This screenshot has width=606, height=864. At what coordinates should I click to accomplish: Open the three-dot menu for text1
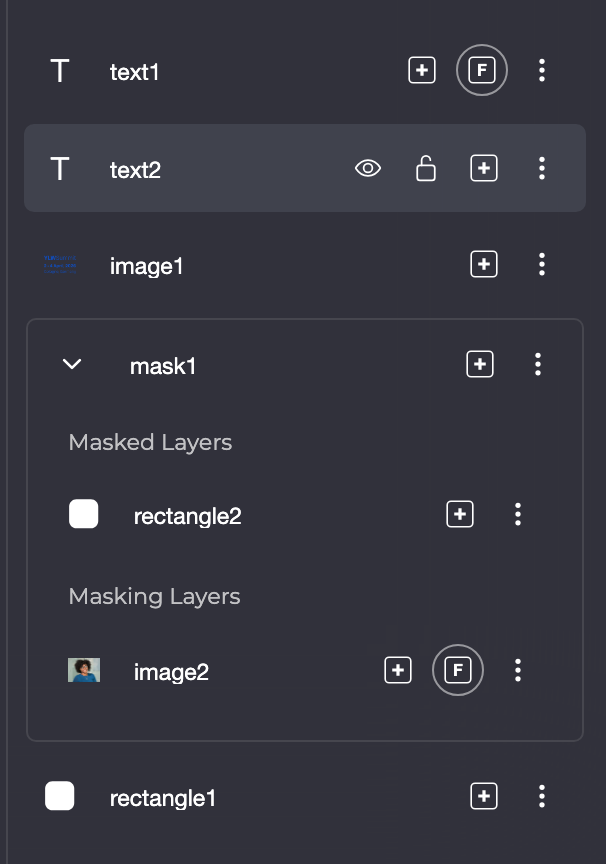tap(542, 71)
